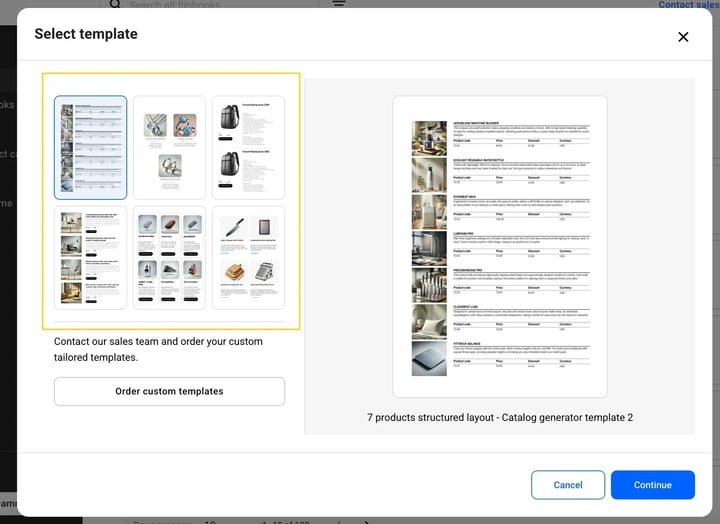The height and width of the screenshot is (524, 720).
Task: Click the 'Contact our sales team' text
Action: click(x=158, y=349)
